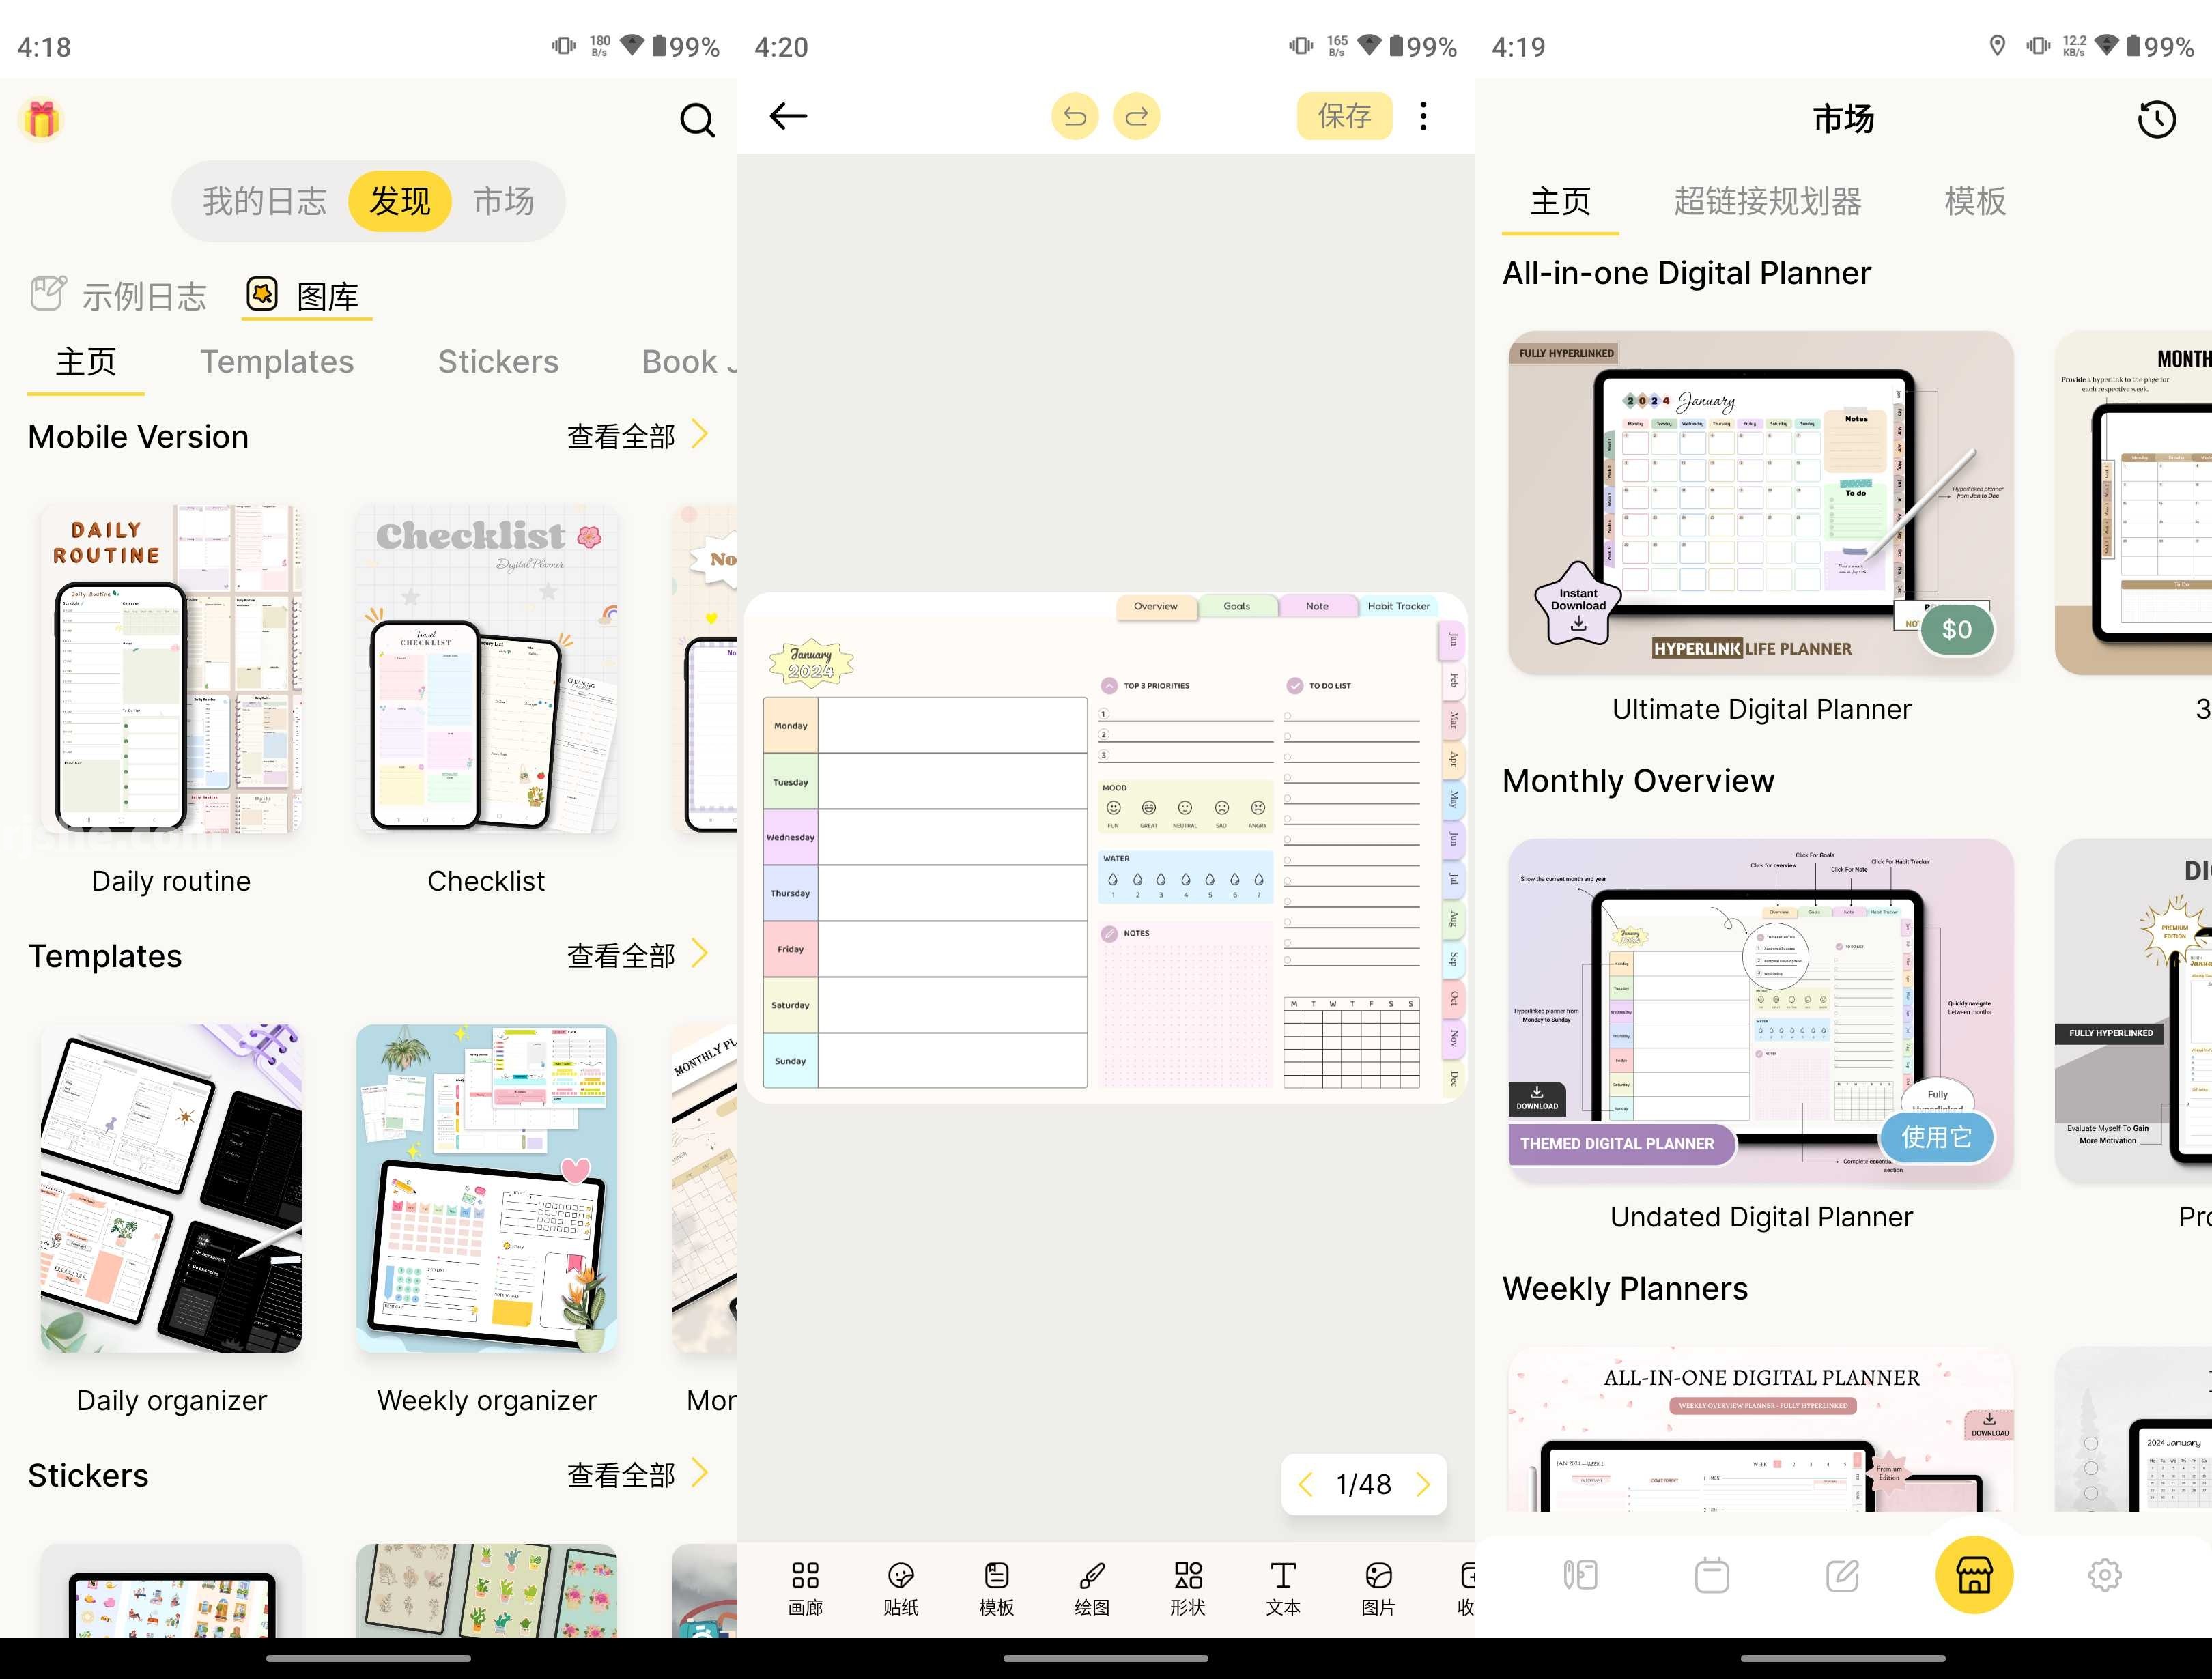2212x1679 pixels.
Task: Select the 绘图 drawing tool
Action: coord(1090,1588)
